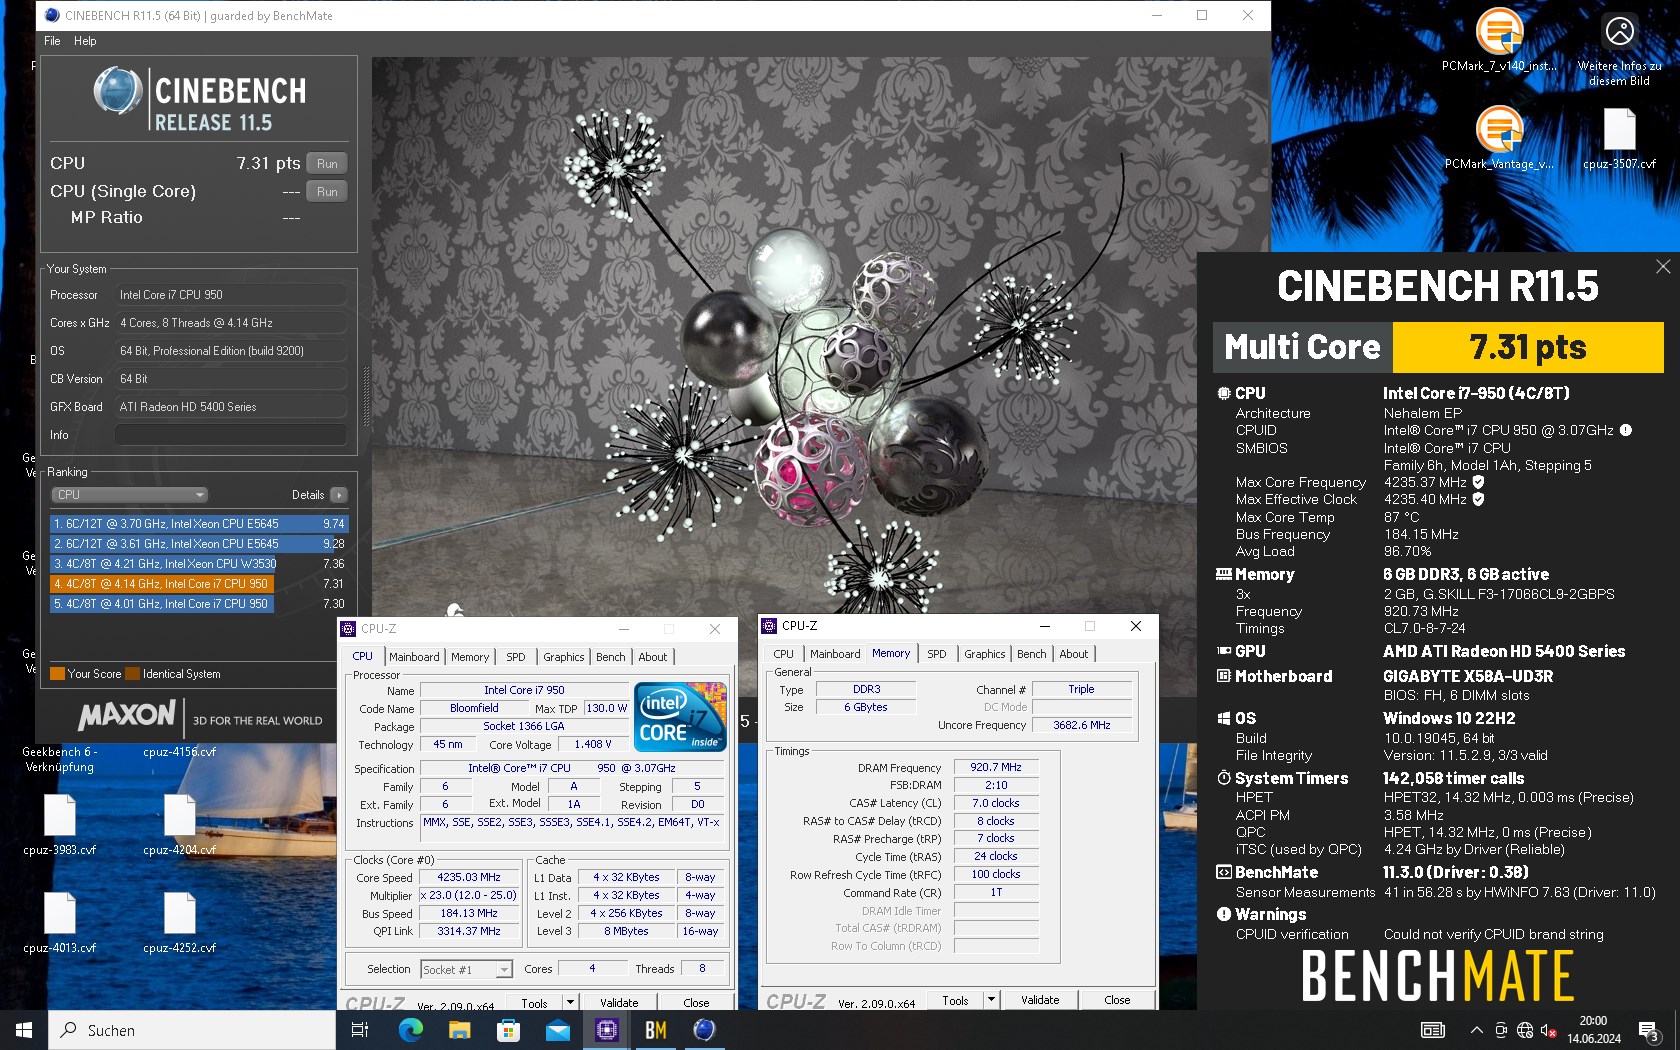Screen dimensions: 1680x1050
Task: Click Validate in right CPU-Z
Action: pyautogui.click(x=1040, y=1000)
